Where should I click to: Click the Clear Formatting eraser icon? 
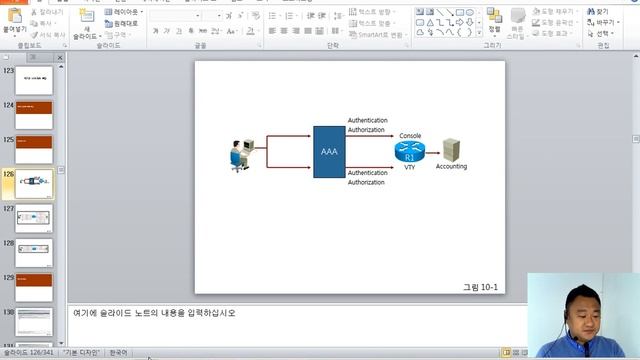point(256,16)
